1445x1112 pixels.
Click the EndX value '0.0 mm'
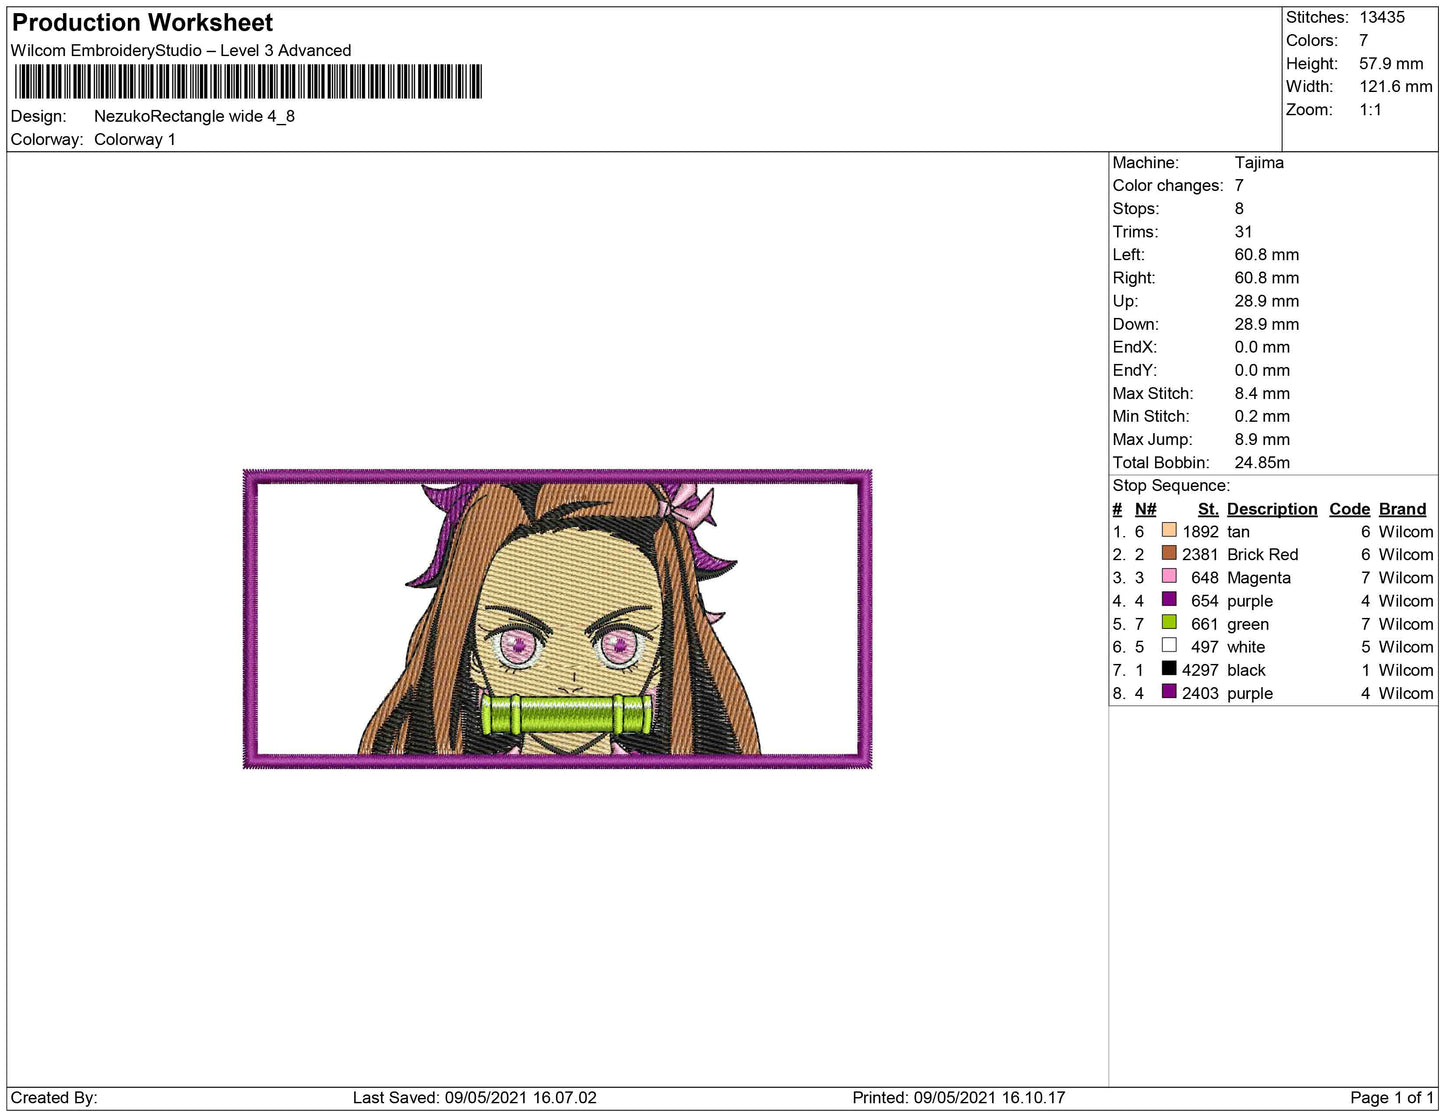tap(1262, 347)
